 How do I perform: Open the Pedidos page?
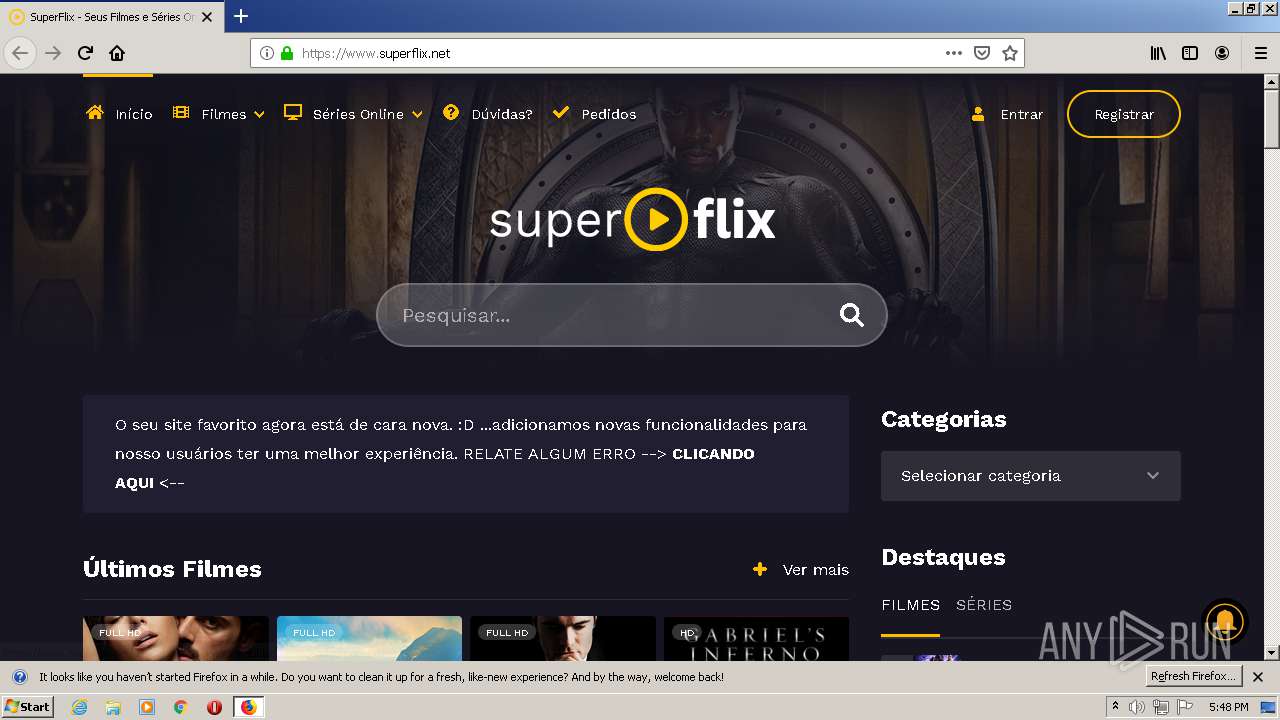[x=594, y=114]
